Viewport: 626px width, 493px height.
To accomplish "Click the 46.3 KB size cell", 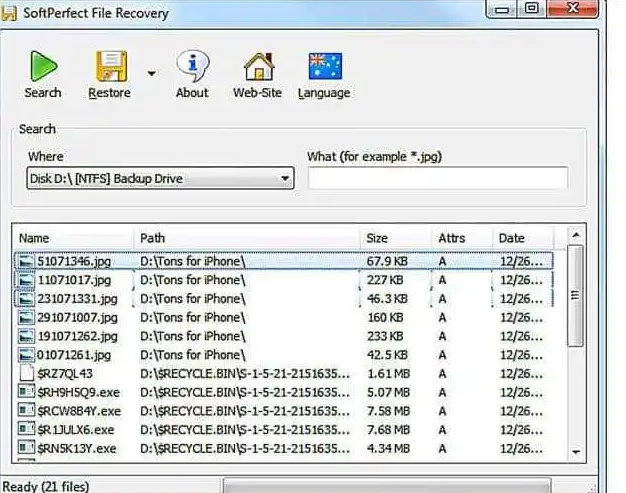I will (x=387, y=299).
